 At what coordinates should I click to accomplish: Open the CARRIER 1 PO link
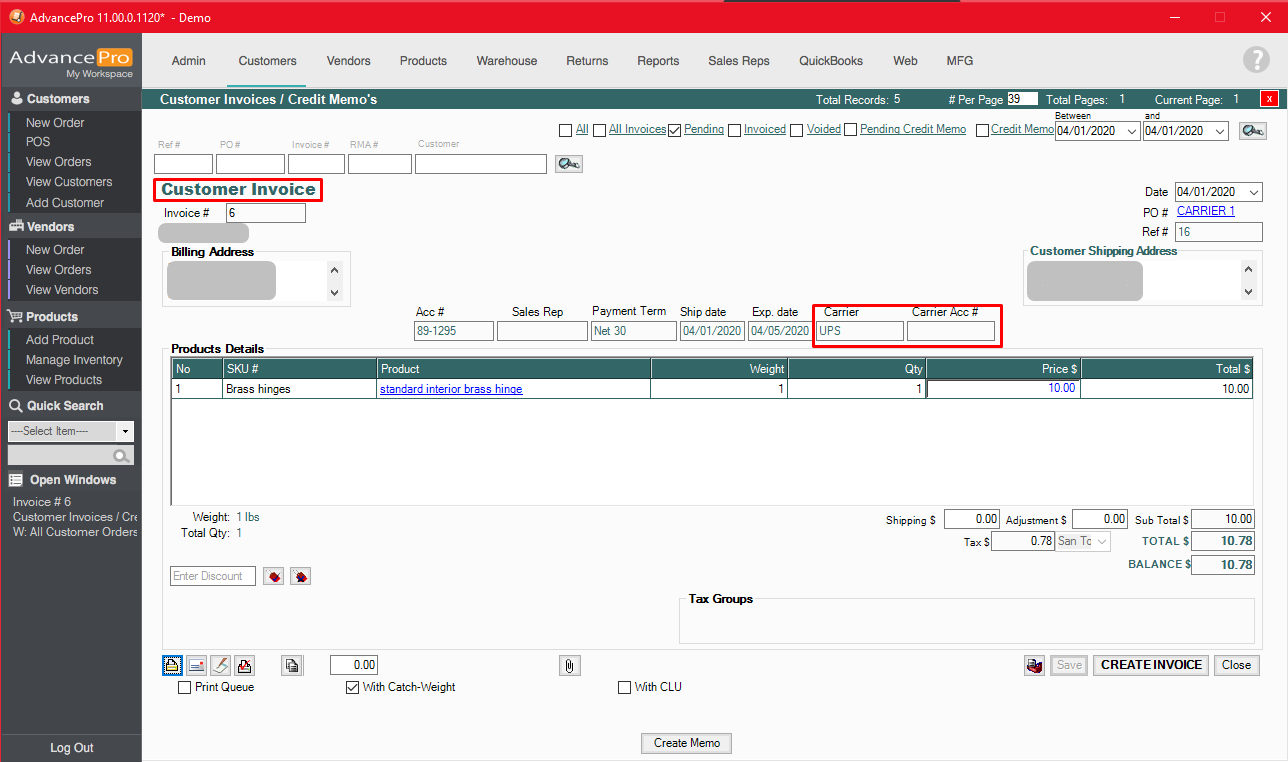click(x=1204, y=210)
